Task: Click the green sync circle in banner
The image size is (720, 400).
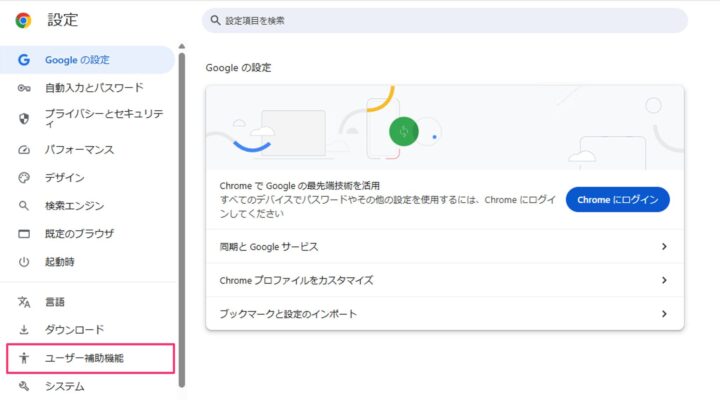Action: [404, 132]
